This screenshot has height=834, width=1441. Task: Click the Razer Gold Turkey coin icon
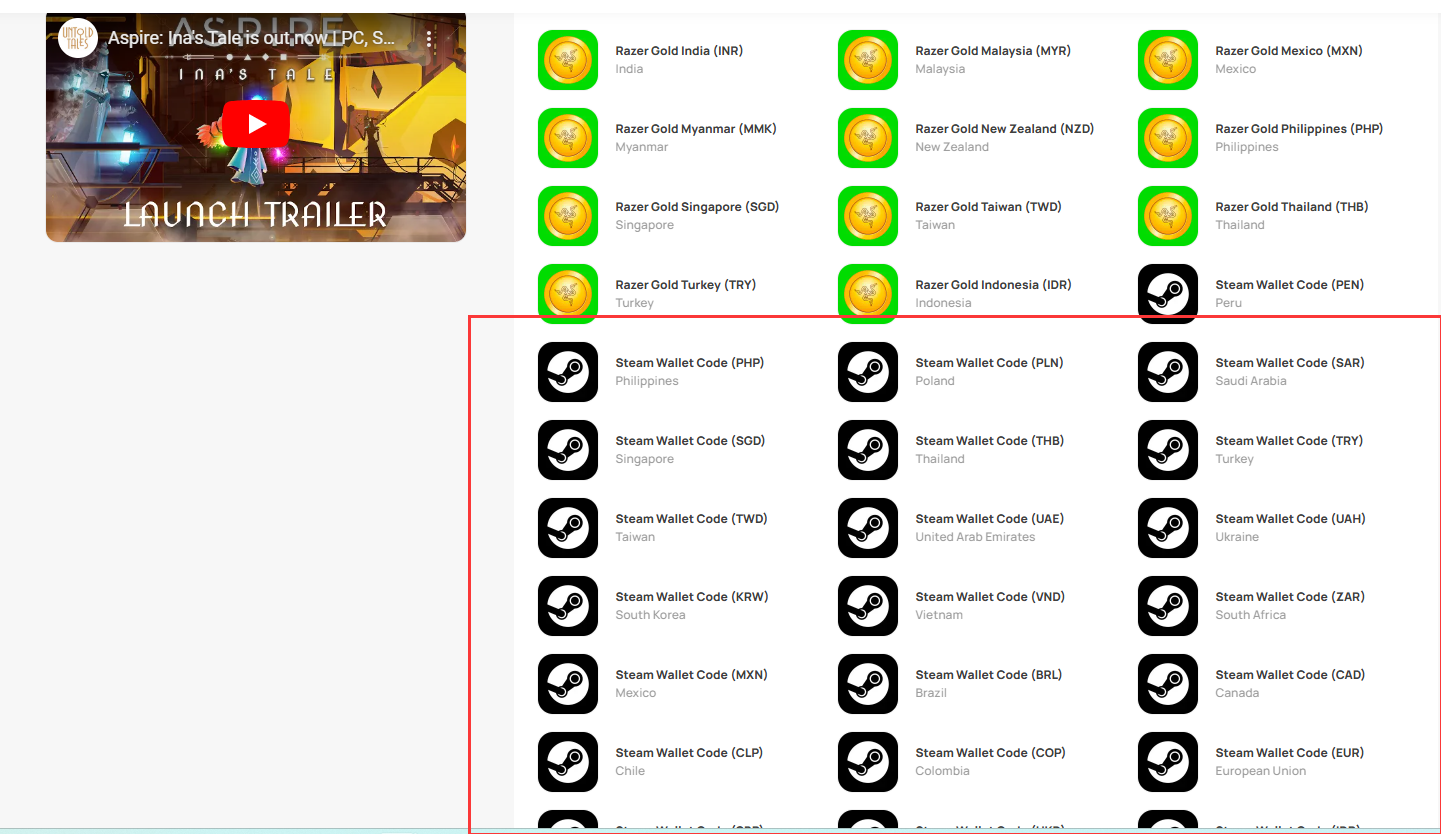[x=568, y=294]
